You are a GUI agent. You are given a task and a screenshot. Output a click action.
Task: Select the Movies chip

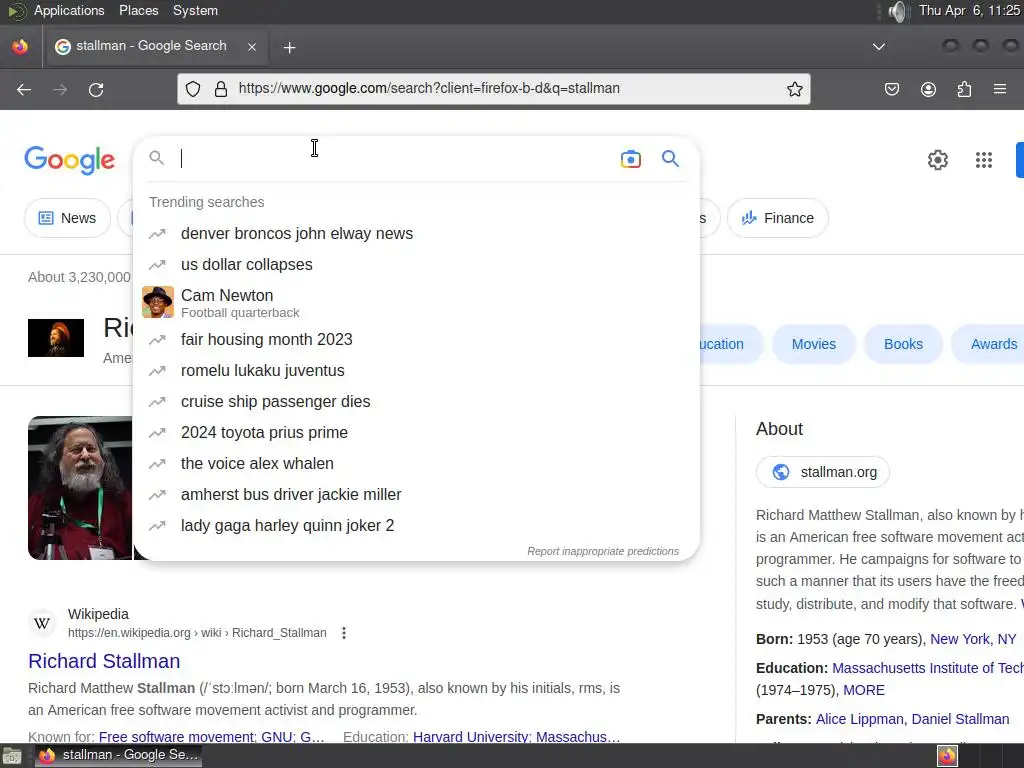click(x=814, y=344)
